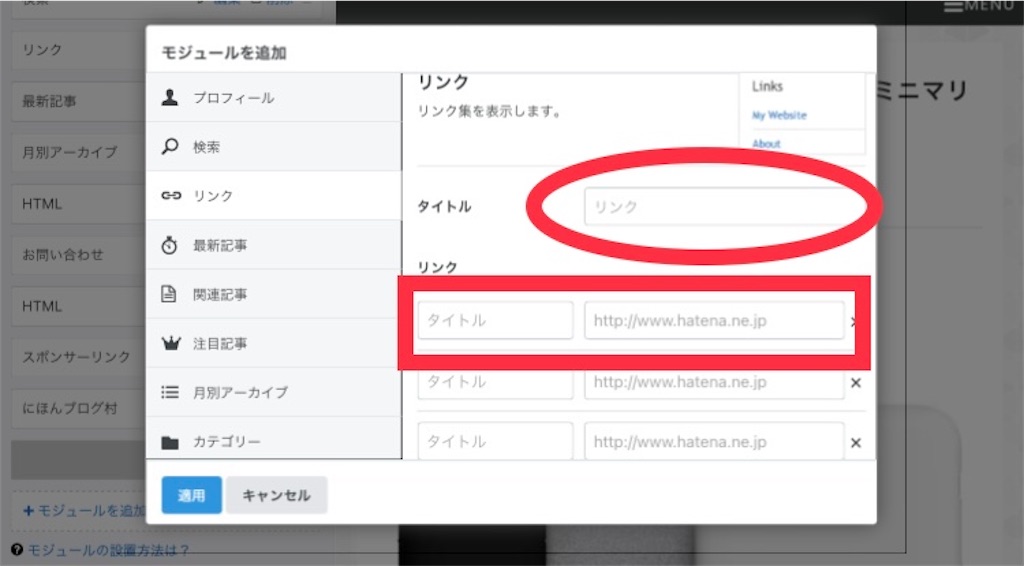Choose the 最新記事 module in the dialog list
This screenshot has height=566, width=1024.
[274, 245]
